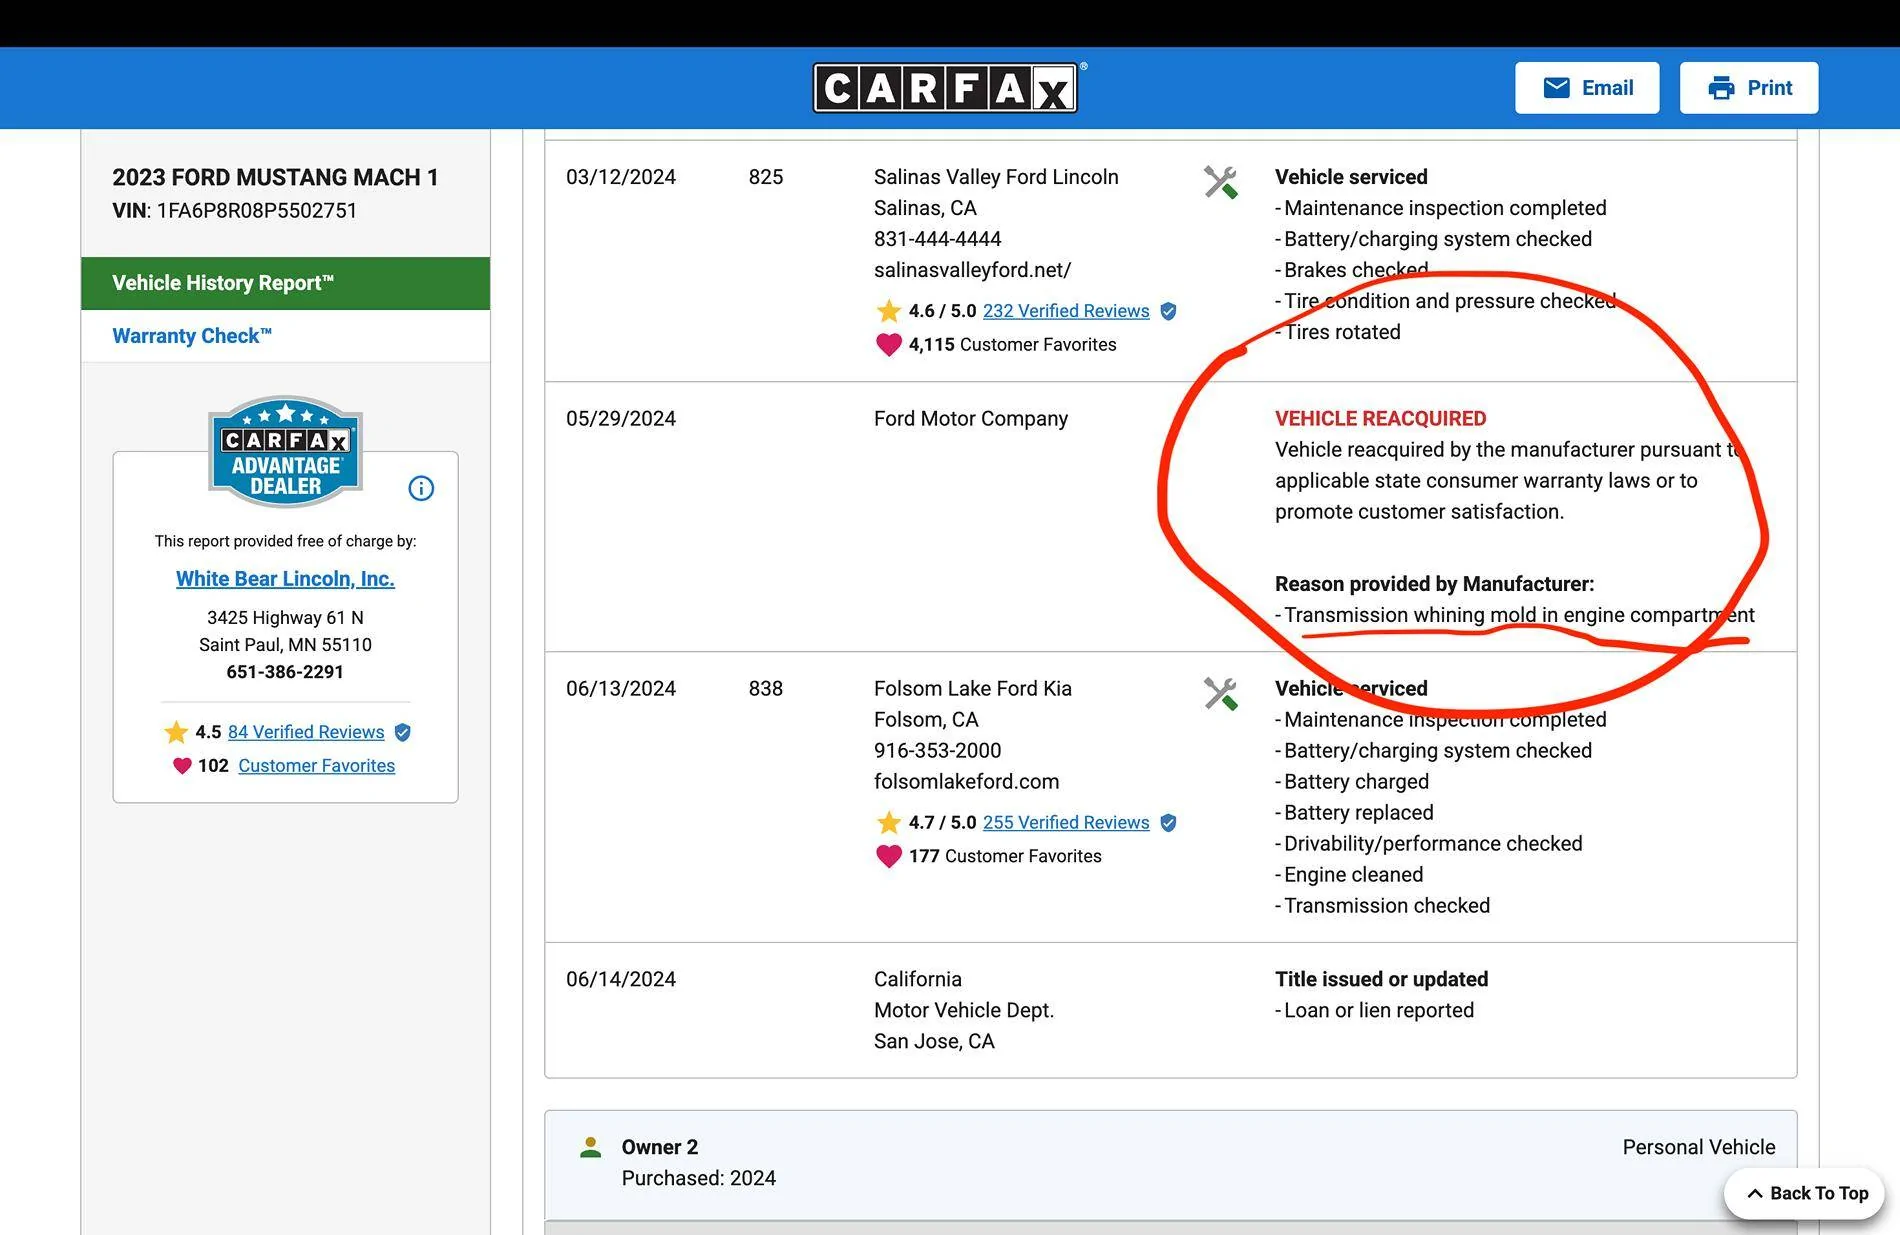Click heart icon beside 4,115 Customer Favorites
The image size is (1900, 1235).
coord(888,345)
